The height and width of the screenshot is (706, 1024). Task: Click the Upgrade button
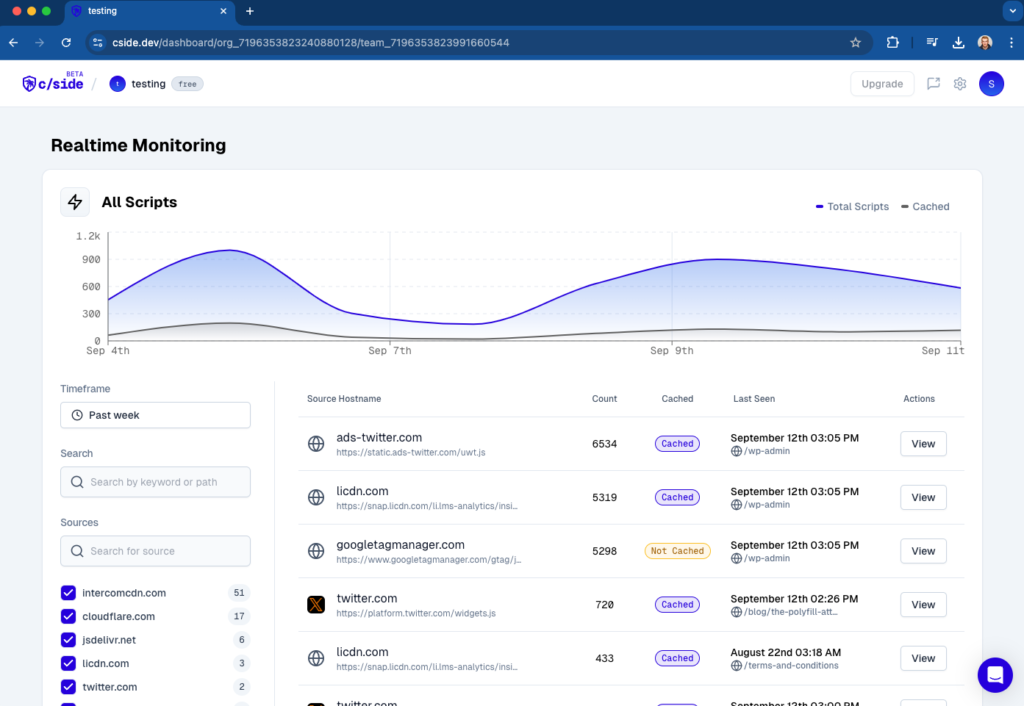[882, 84]
